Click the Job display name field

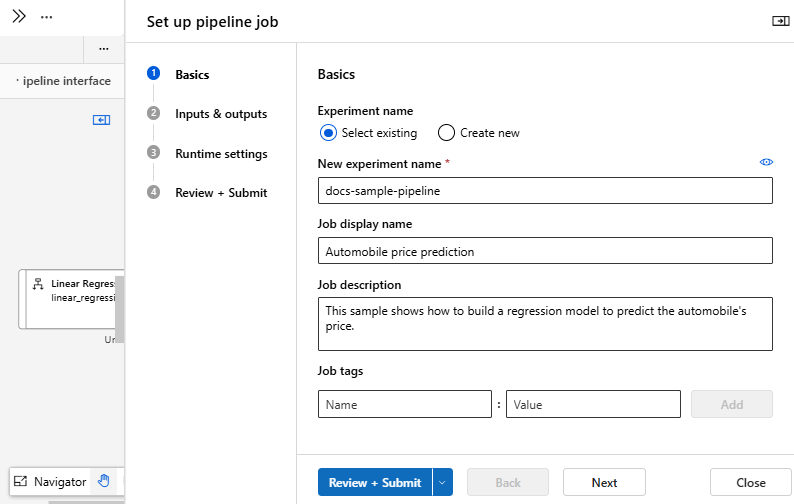point(545,251)
